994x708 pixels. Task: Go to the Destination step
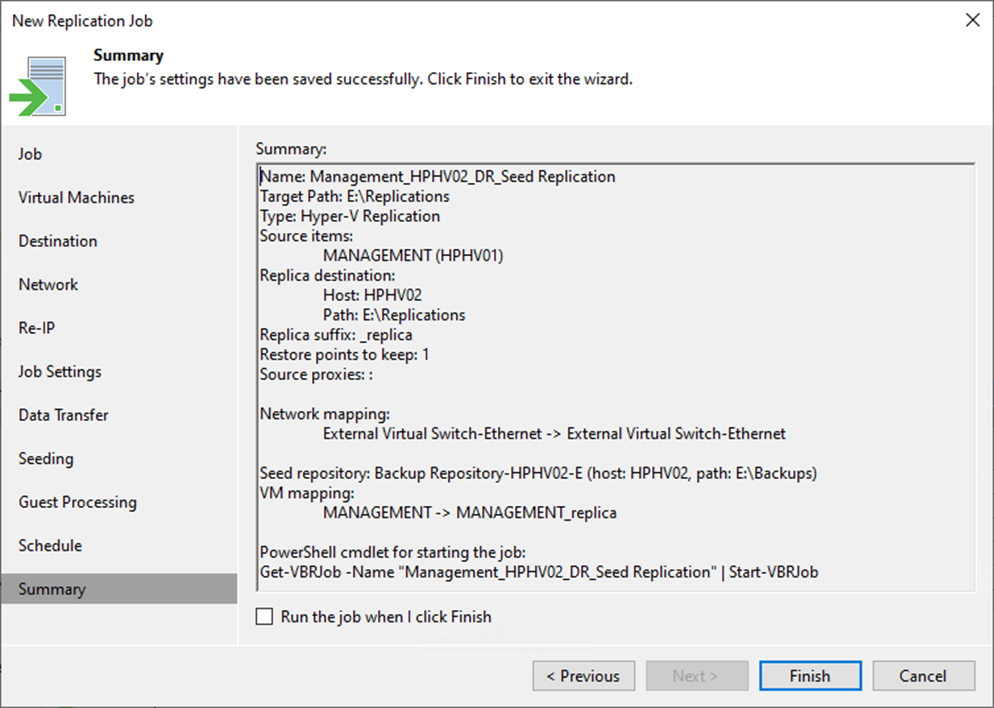(x=57, y=241)
